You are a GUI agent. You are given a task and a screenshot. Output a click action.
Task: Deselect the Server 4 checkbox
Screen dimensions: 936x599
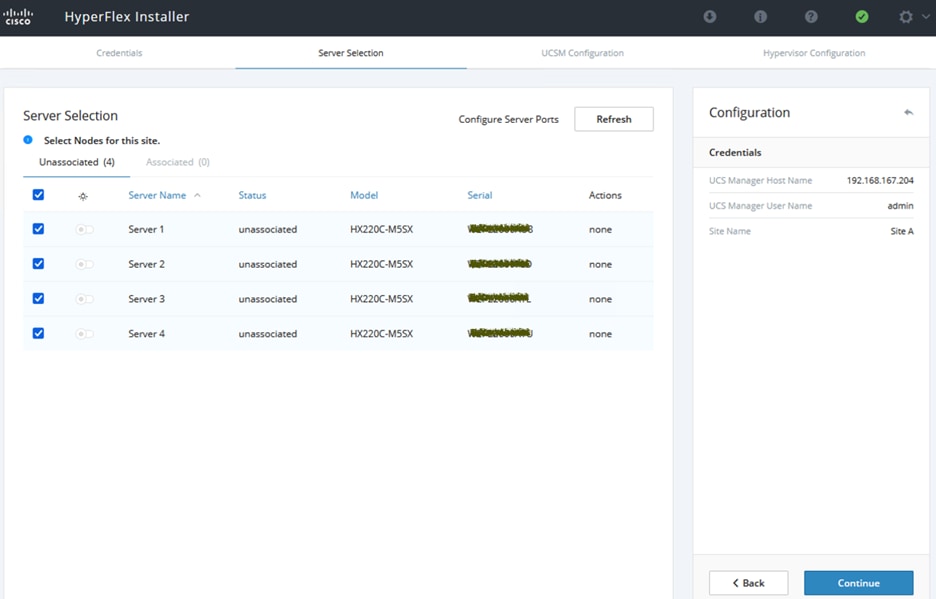[39, 333]
